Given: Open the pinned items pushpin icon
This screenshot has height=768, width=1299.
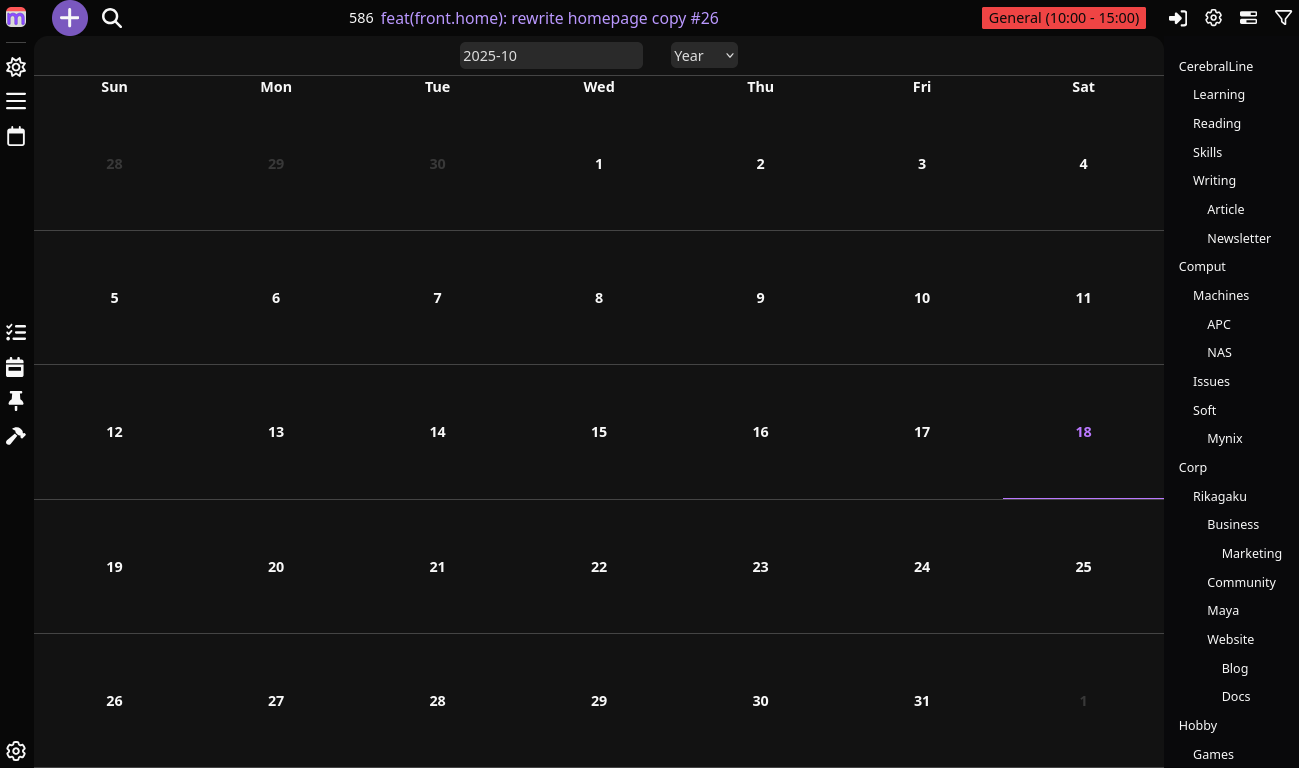Looking at the screenshot, I should [x=16, y=401].
